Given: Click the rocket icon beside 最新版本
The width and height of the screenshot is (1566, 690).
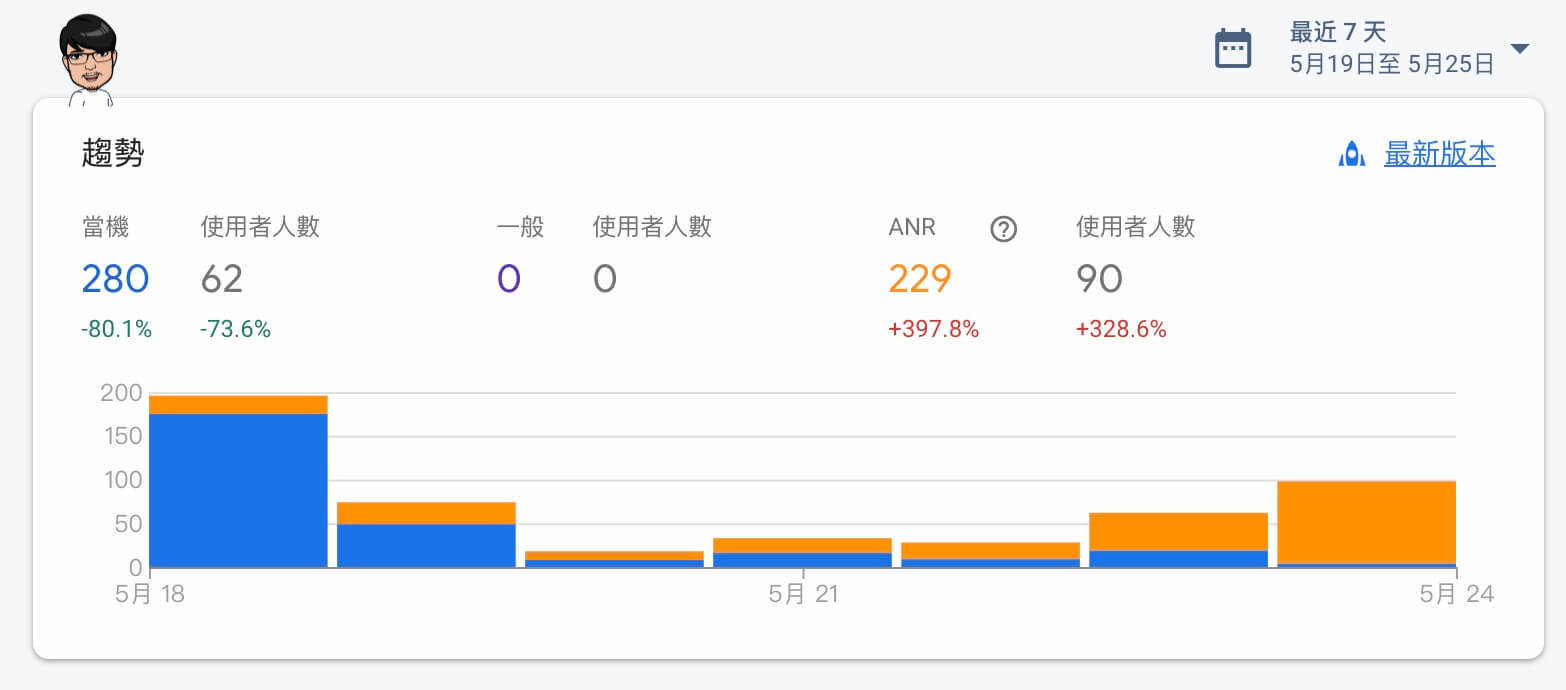Looking at the screenshot, I should pos(1351,154).
